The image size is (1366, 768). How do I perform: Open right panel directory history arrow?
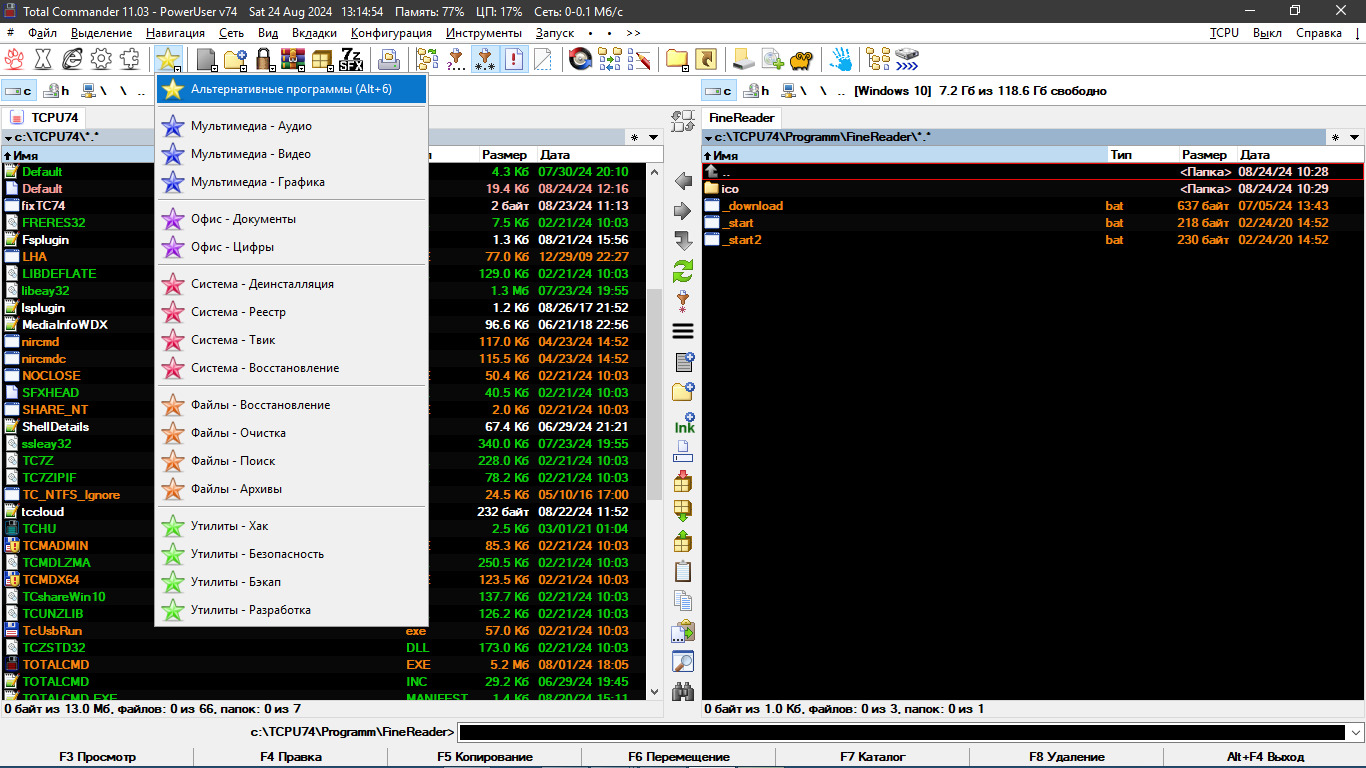click(1354, 137)
